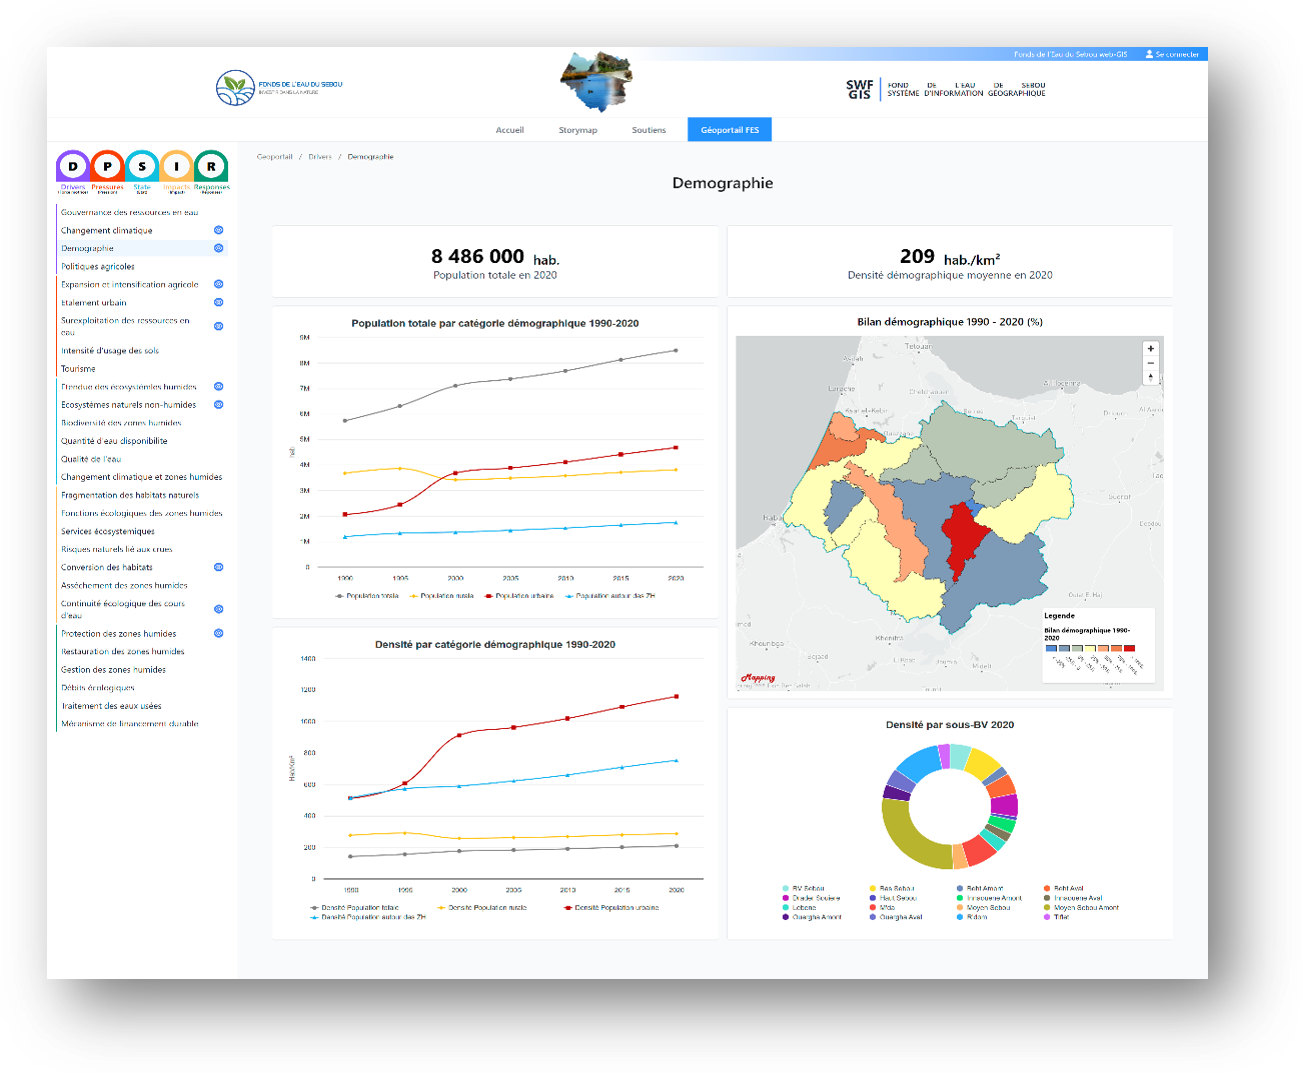Screen dimensions: 1303x1074
Task: Click eye icon next to Changement climatique
Action: tap(219, 230)
